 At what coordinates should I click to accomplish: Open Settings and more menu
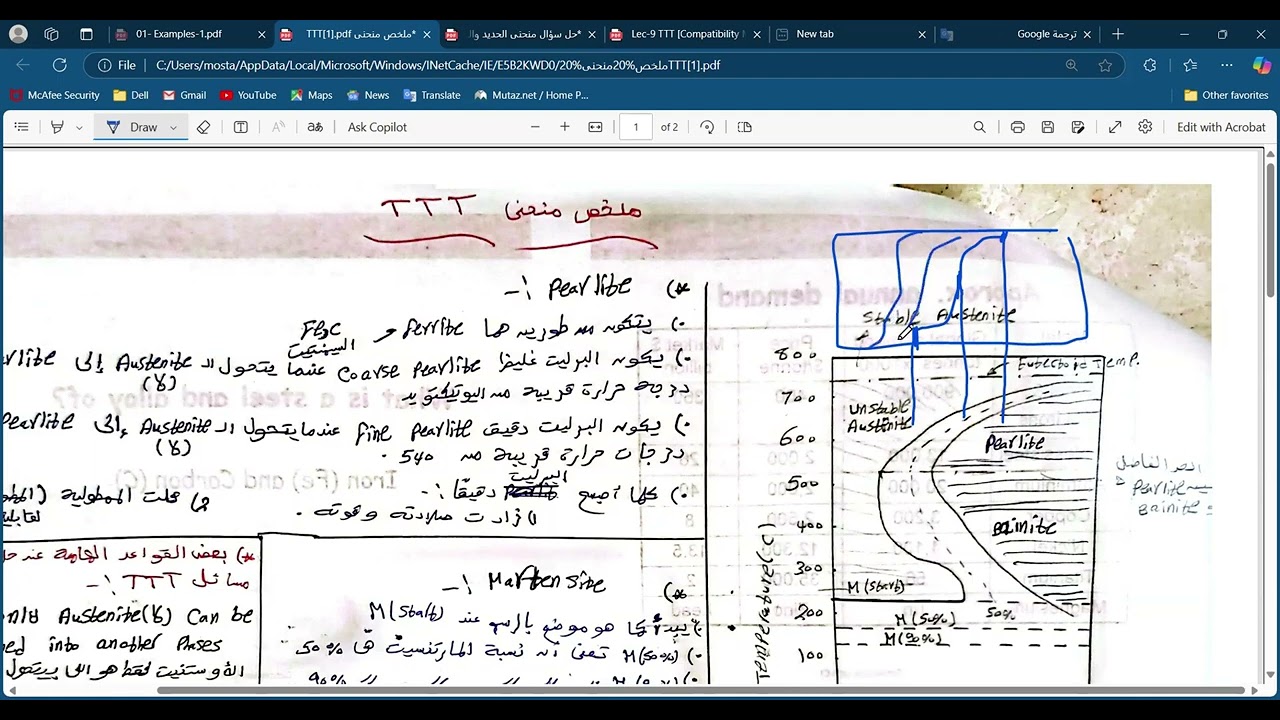click(x=1227, y=65)
